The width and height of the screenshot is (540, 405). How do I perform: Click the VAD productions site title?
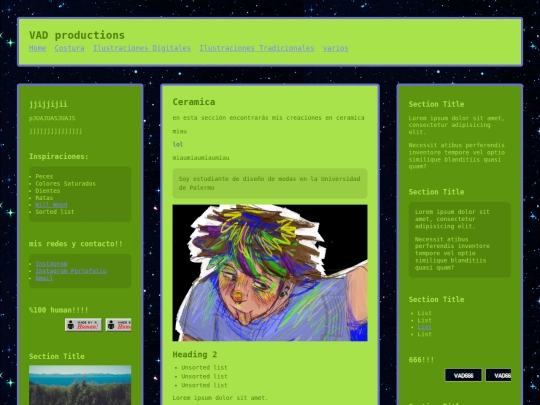pyautogui.click(x=77, y=35)
